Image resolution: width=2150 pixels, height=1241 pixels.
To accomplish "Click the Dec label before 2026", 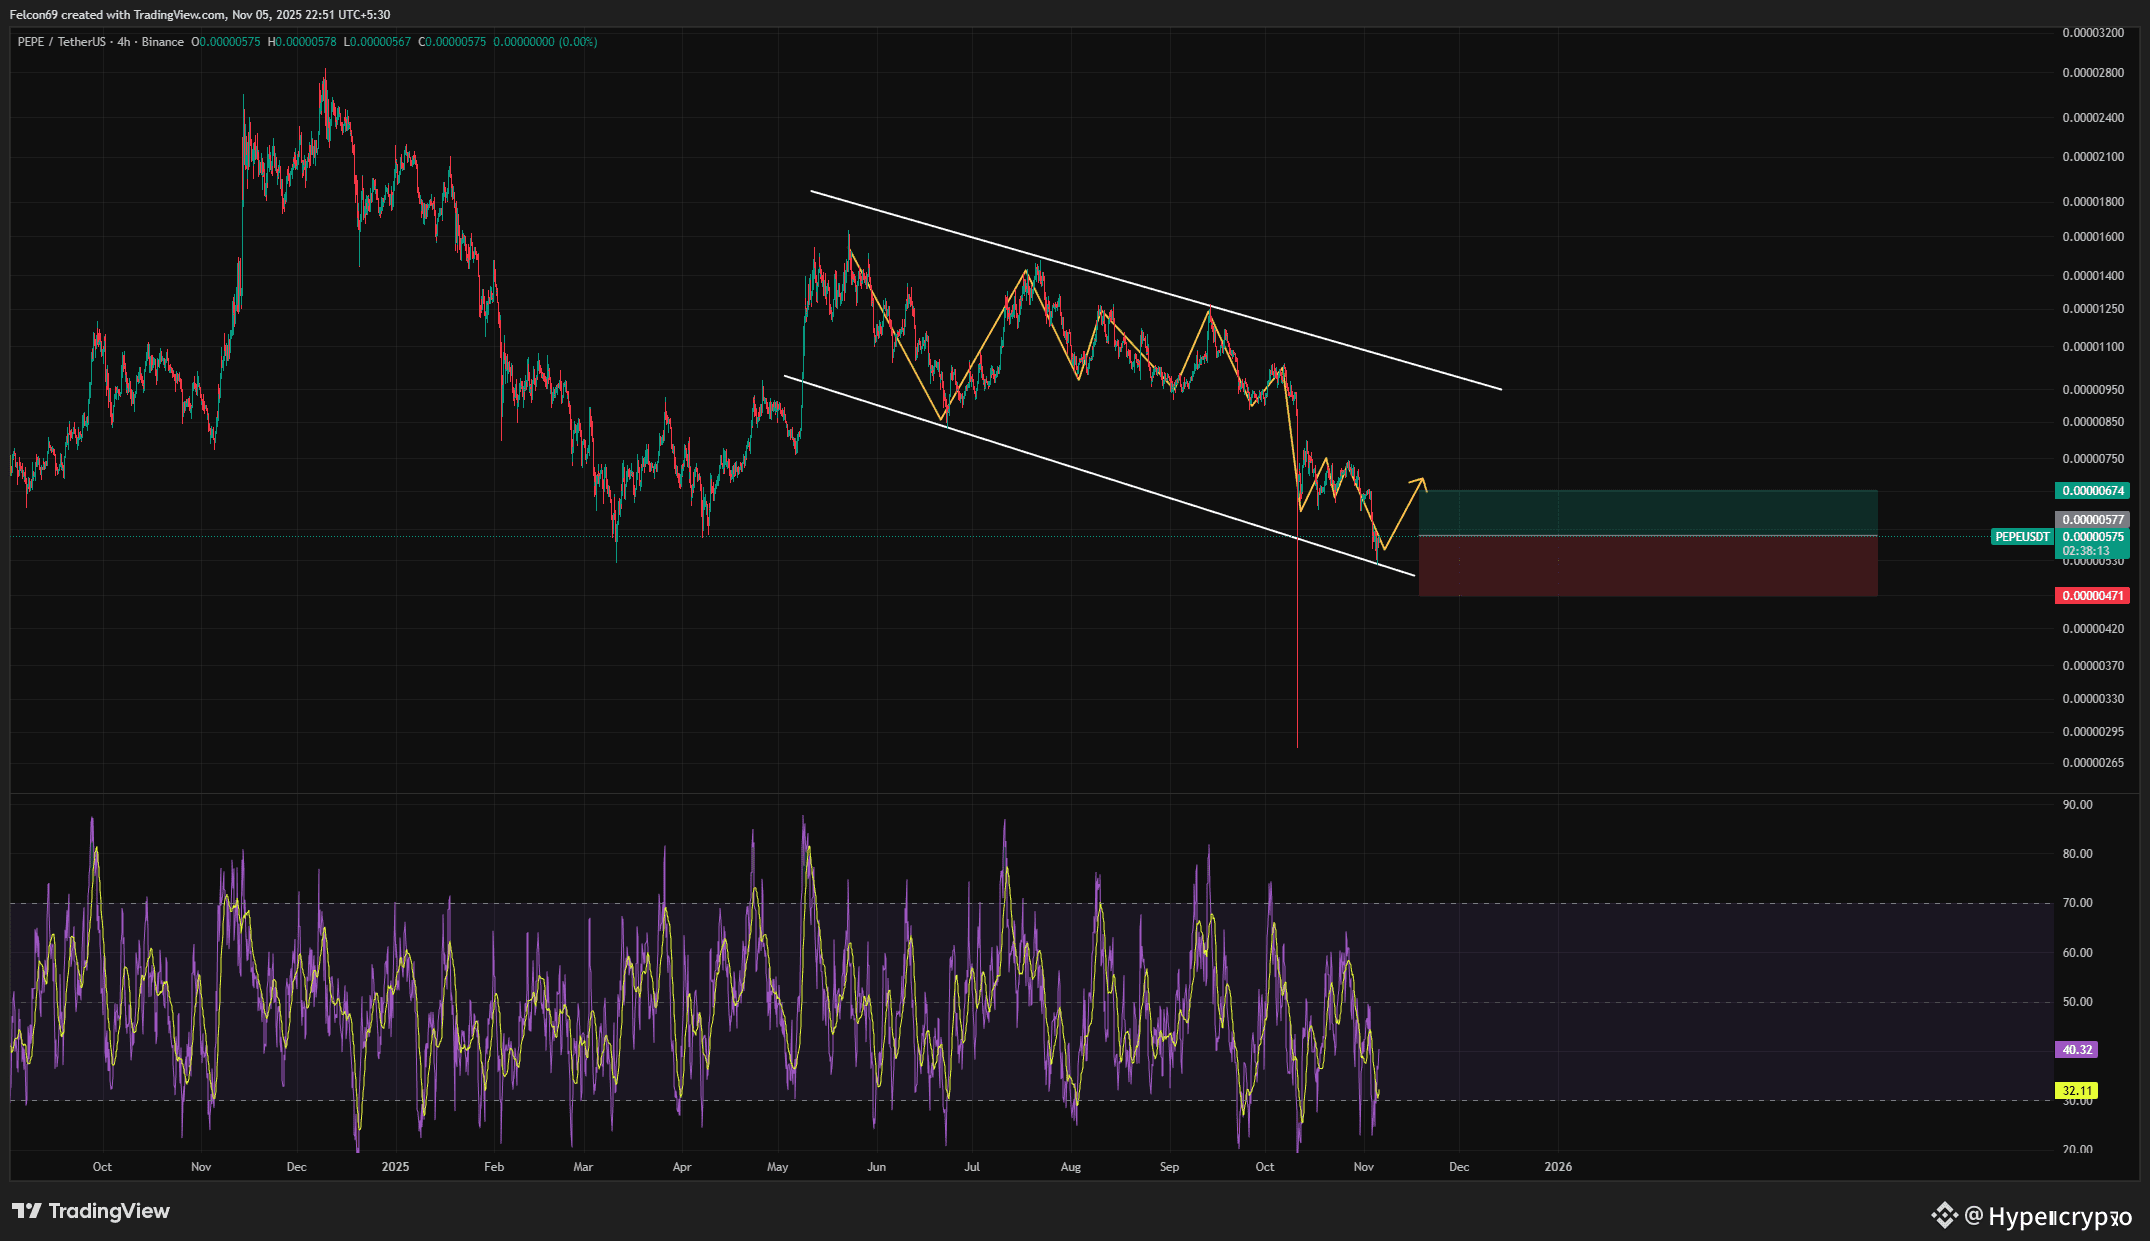I will coord(1459,1167).
